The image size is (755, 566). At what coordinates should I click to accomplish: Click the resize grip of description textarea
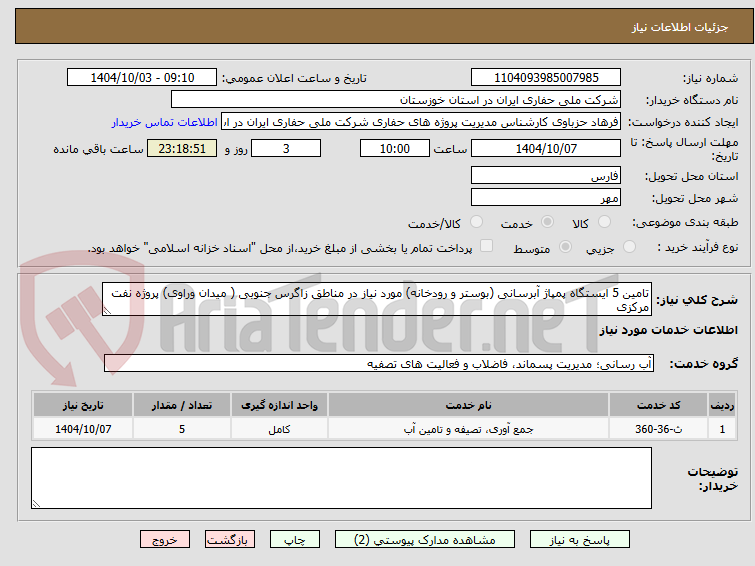pos(107,311)
